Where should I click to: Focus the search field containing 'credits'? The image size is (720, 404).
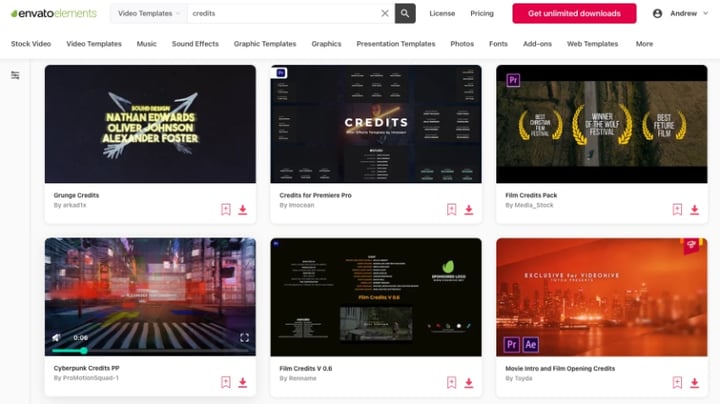point(284,13)
